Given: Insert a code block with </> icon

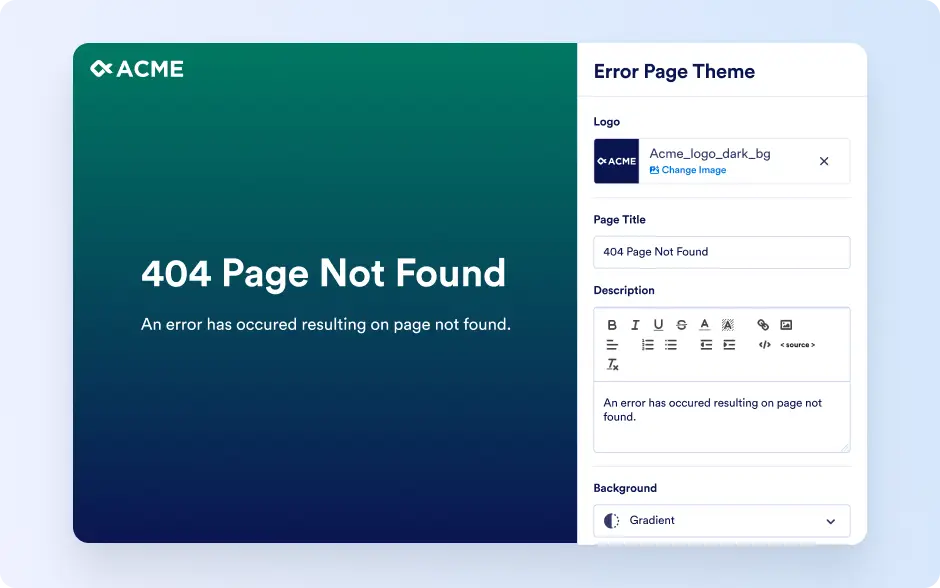Looking at the screenshot, I should (x=764, y=345).
